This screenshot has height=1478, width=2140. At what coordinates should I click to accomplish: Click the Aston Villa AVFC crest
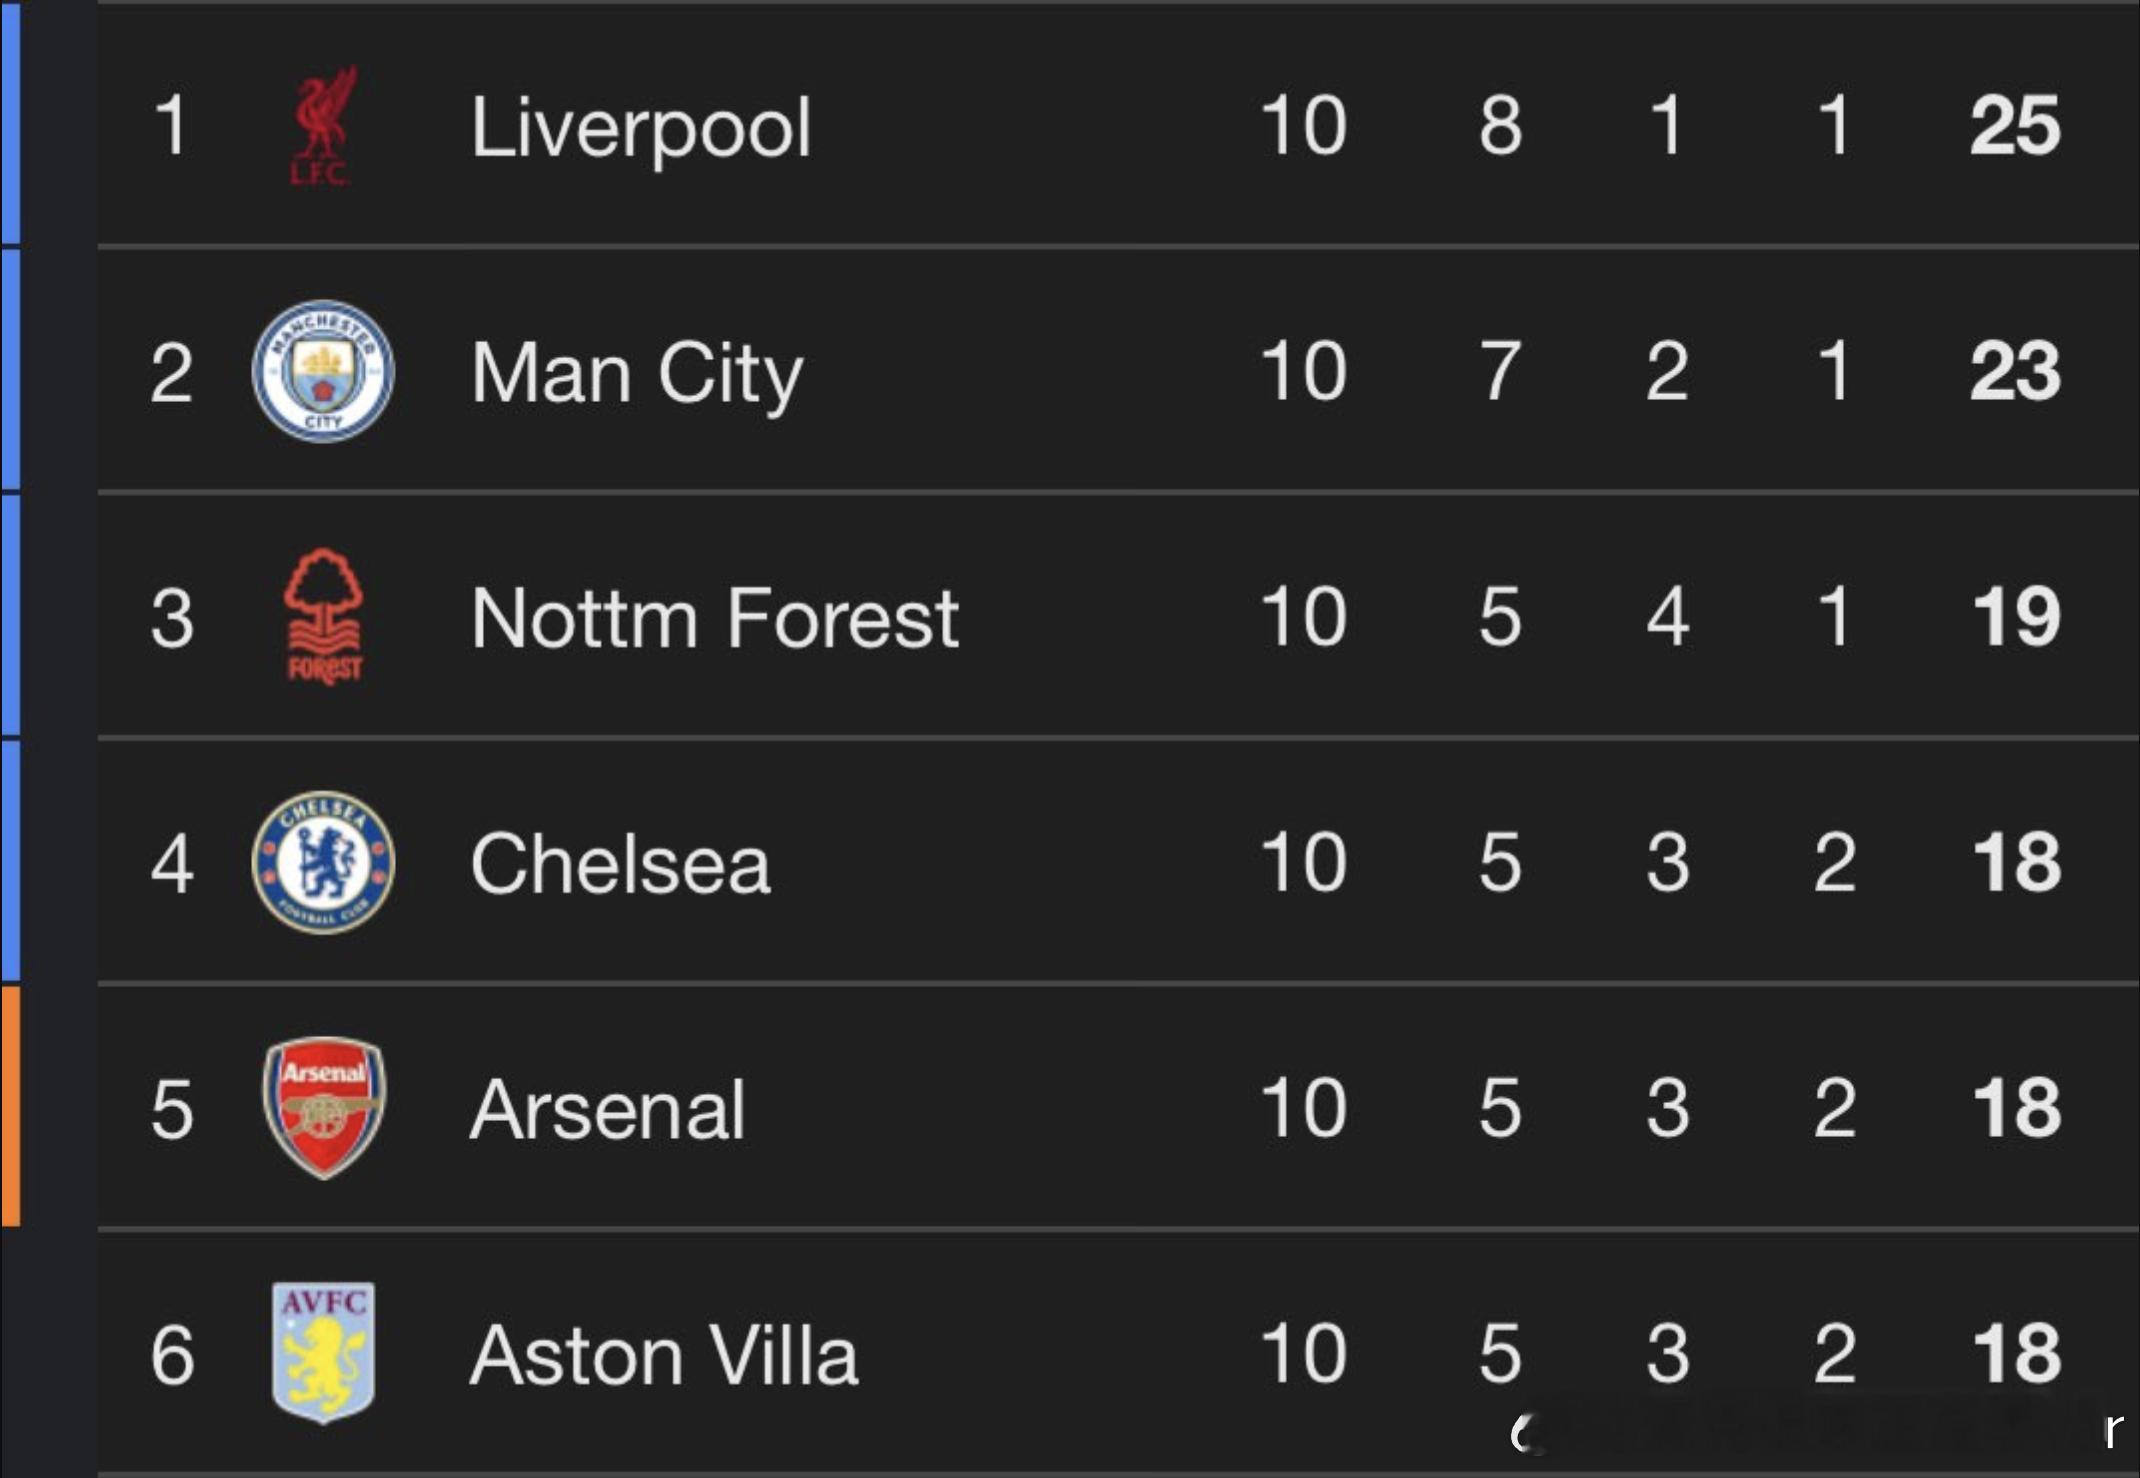(x=323, y=1352)
